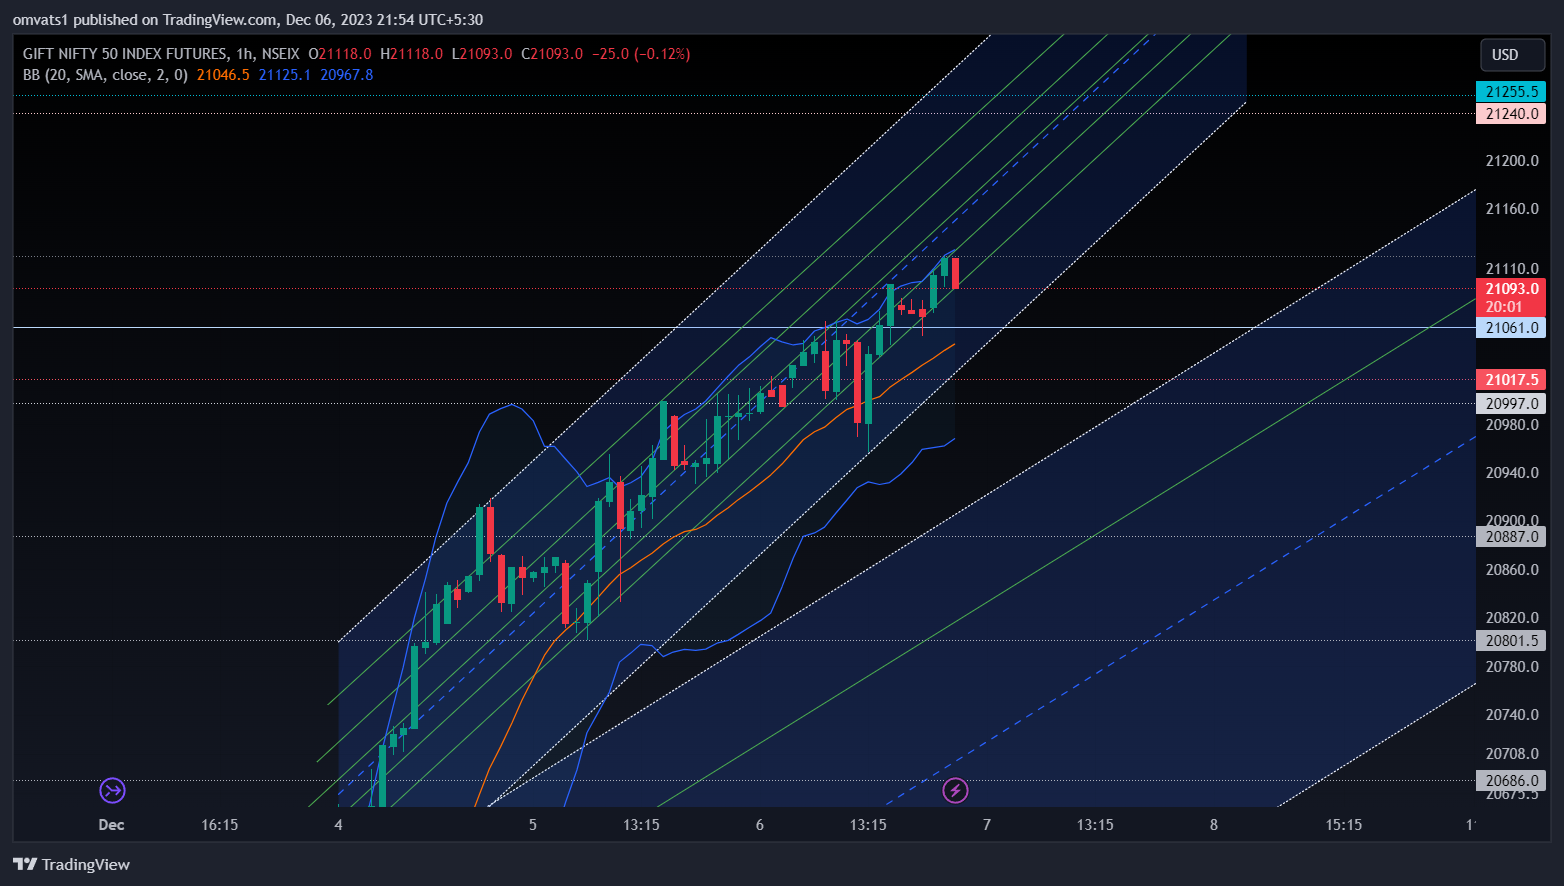Click the 20801.5 price level label

click(1511, 641)
